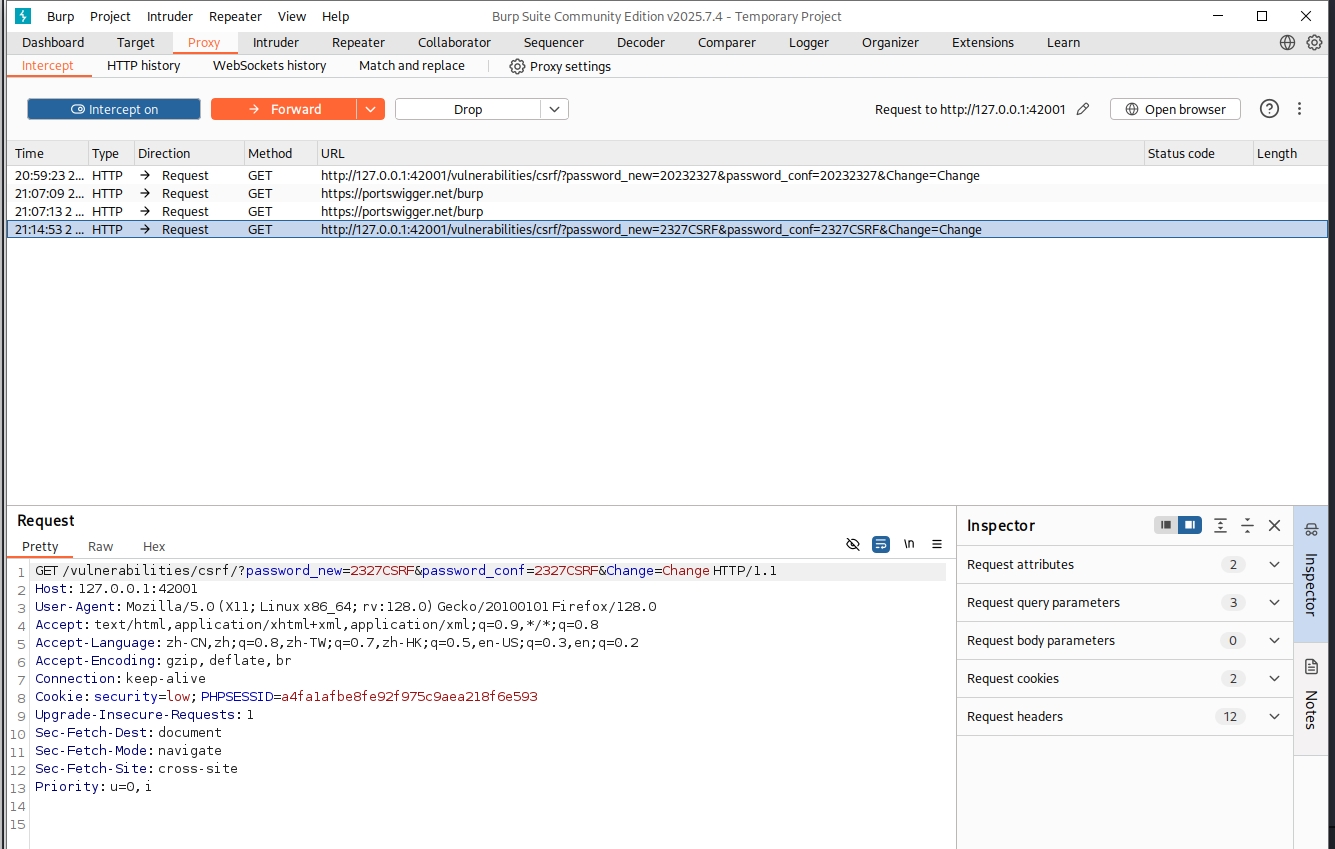Open the Help menu
Image resolution: width=1335 pixels, height=849 pixels.
[x=336, y=16]
